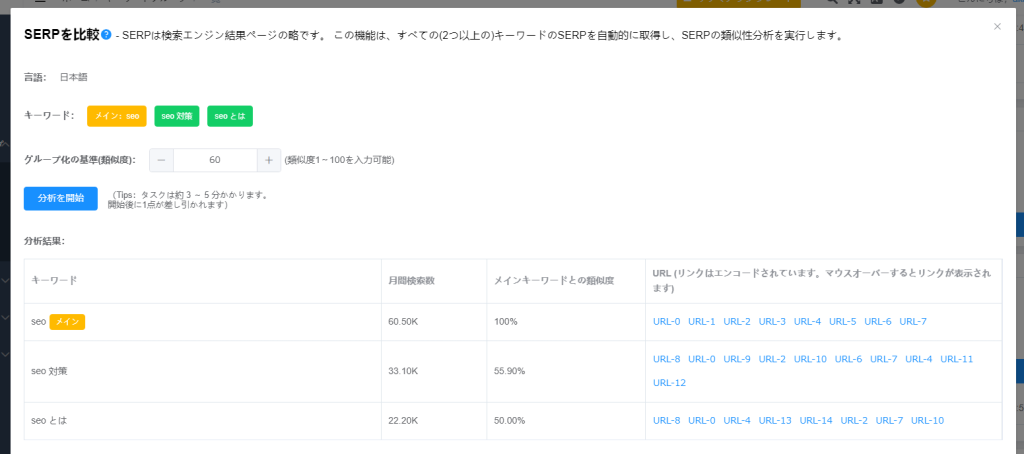Open URL-0 in the seo とは row
Image resolution: width=1024 pixels, height=454 pixels.
[701, 421]
